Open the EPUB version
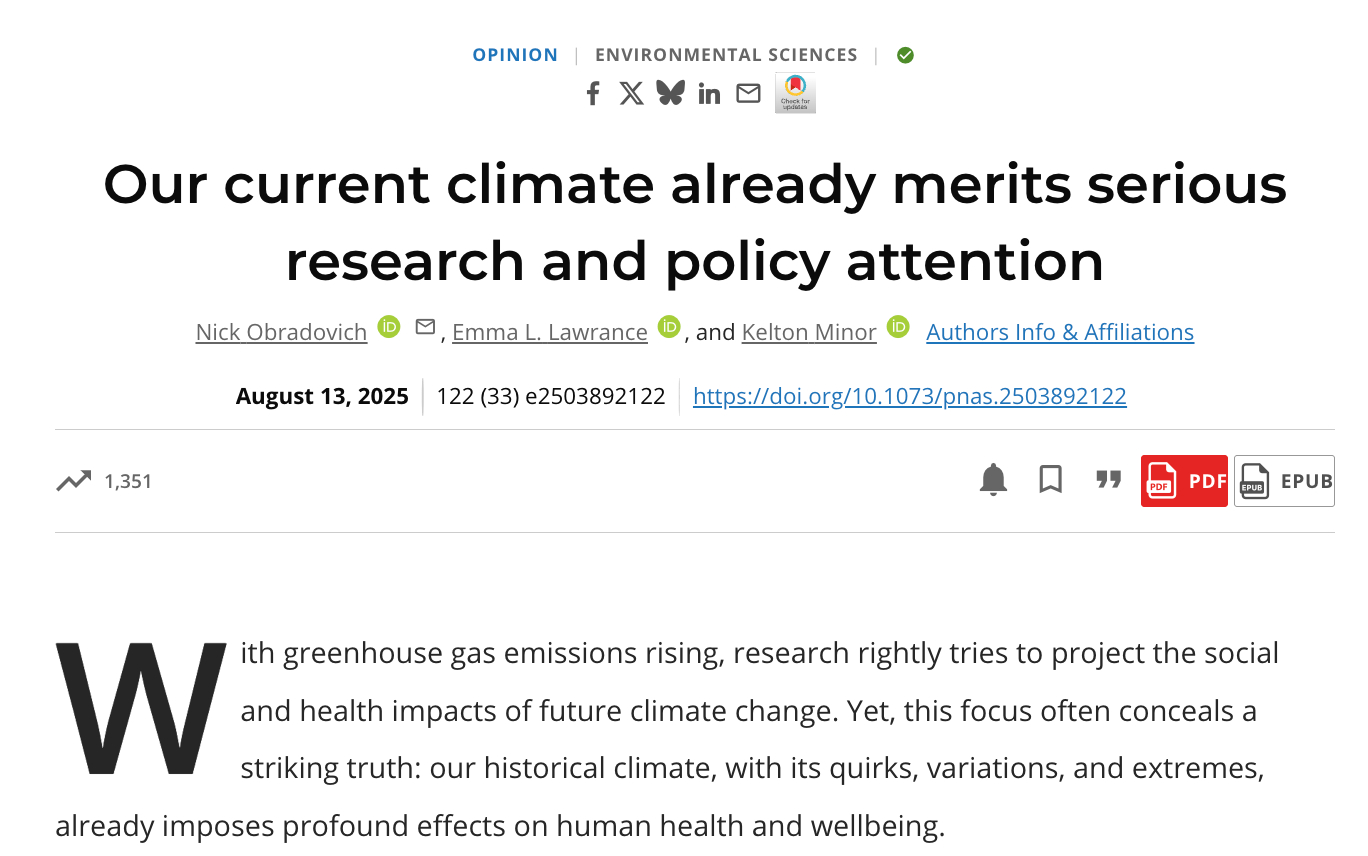1368x856 pixels. coord(1284,481)
